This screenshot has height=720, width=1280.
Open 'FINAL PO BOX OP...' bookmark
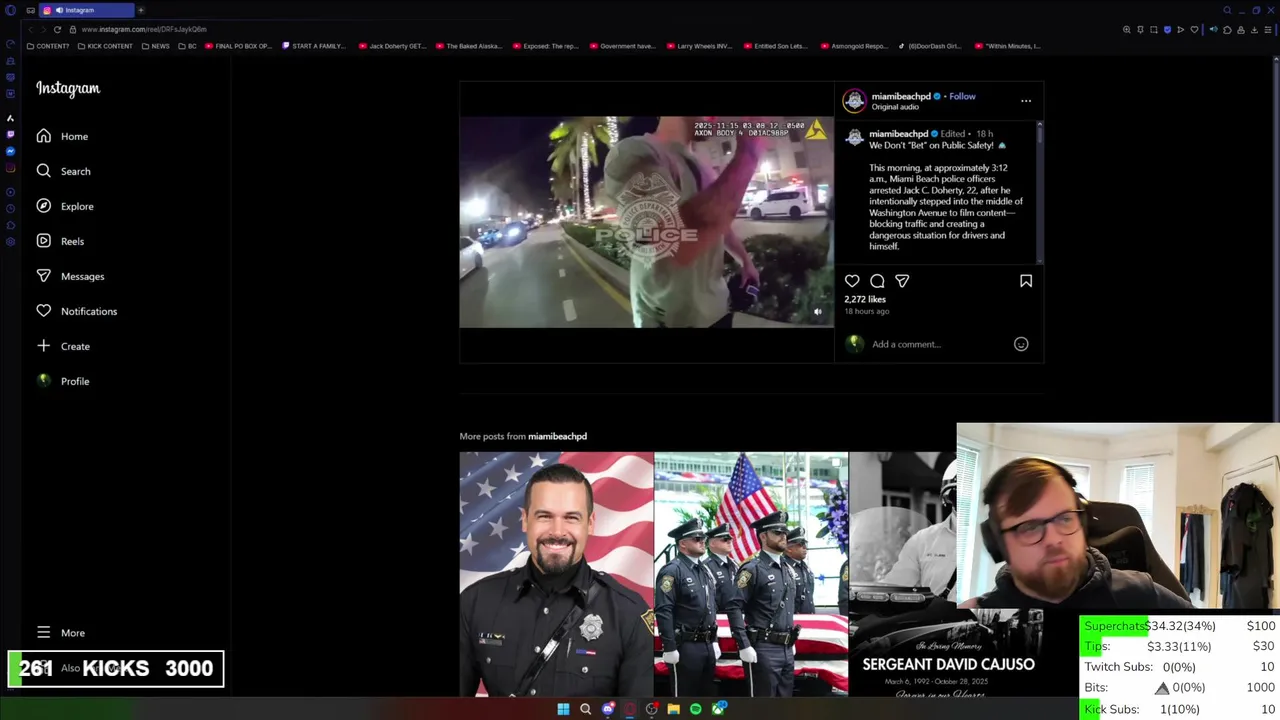(x=238, y=46)
